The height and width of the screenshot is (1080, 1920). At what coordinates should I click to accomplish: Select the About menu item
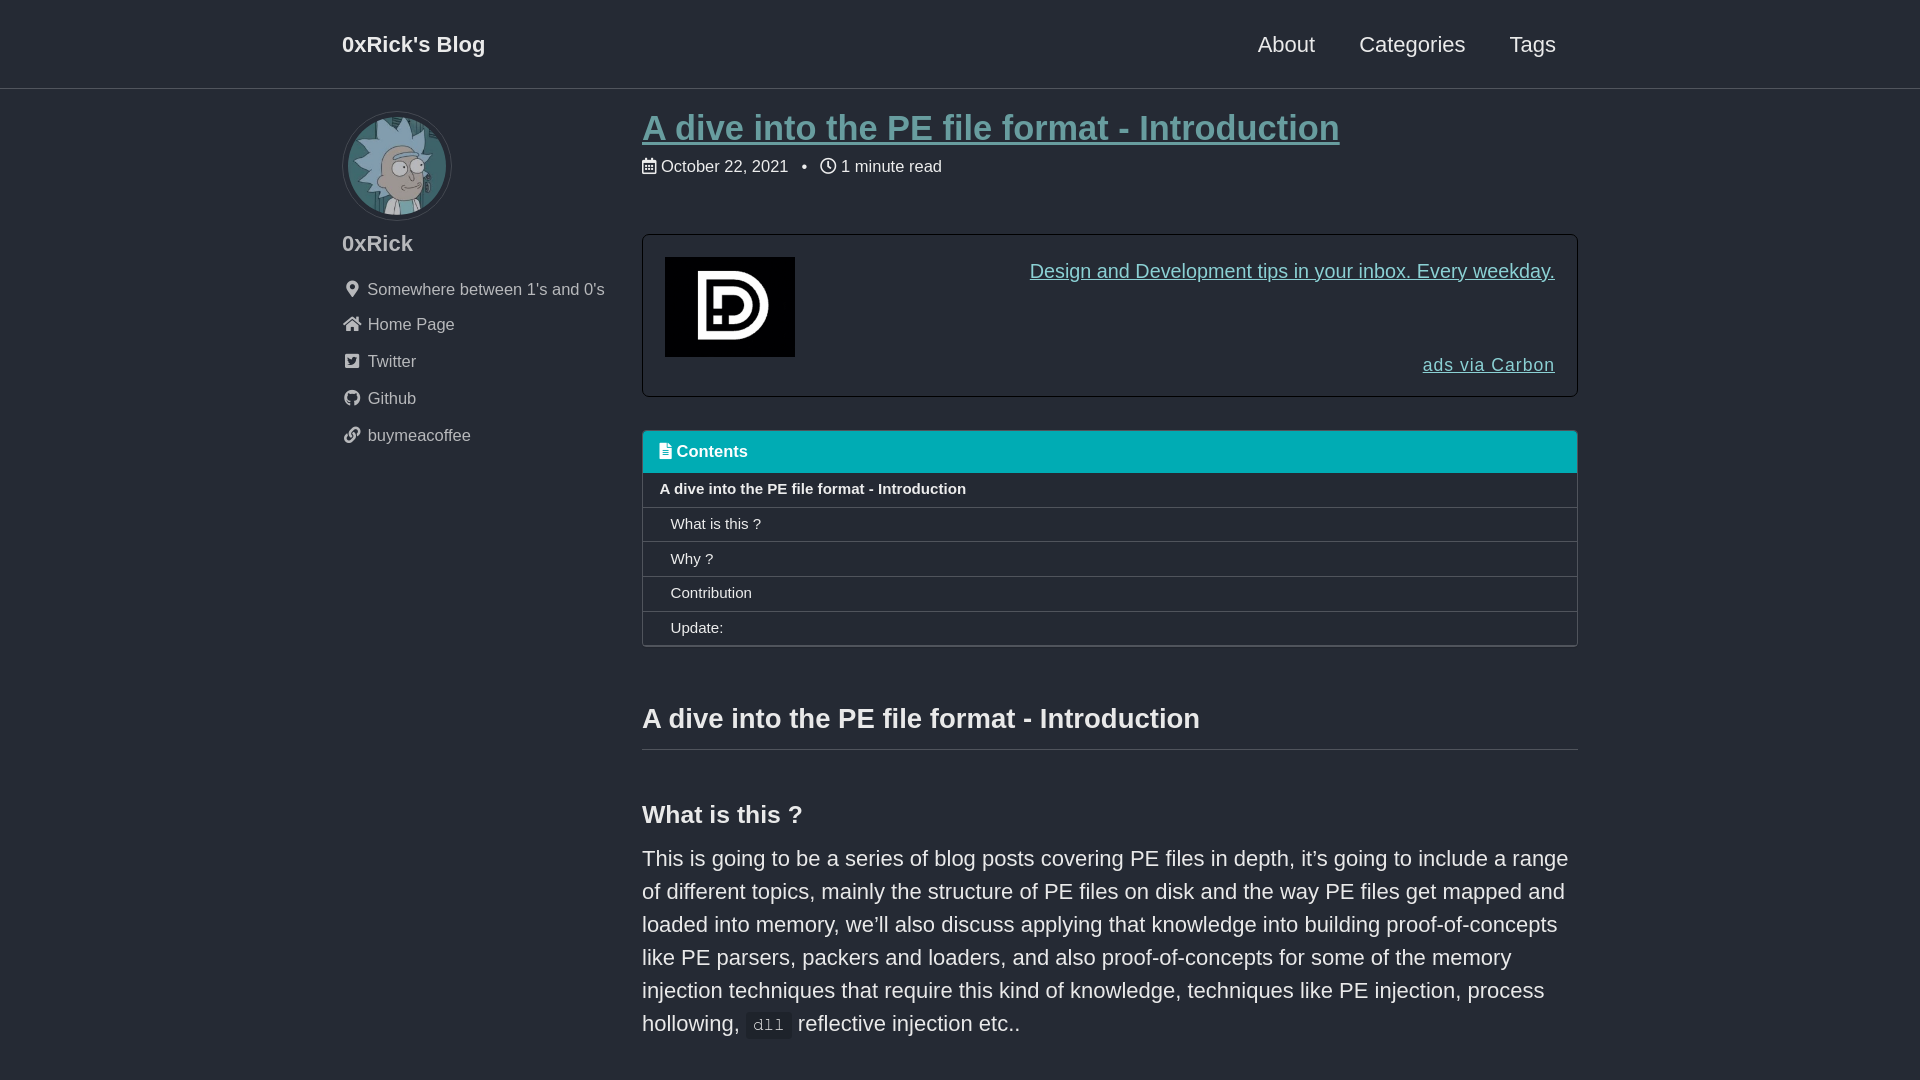click(1286, 44)
